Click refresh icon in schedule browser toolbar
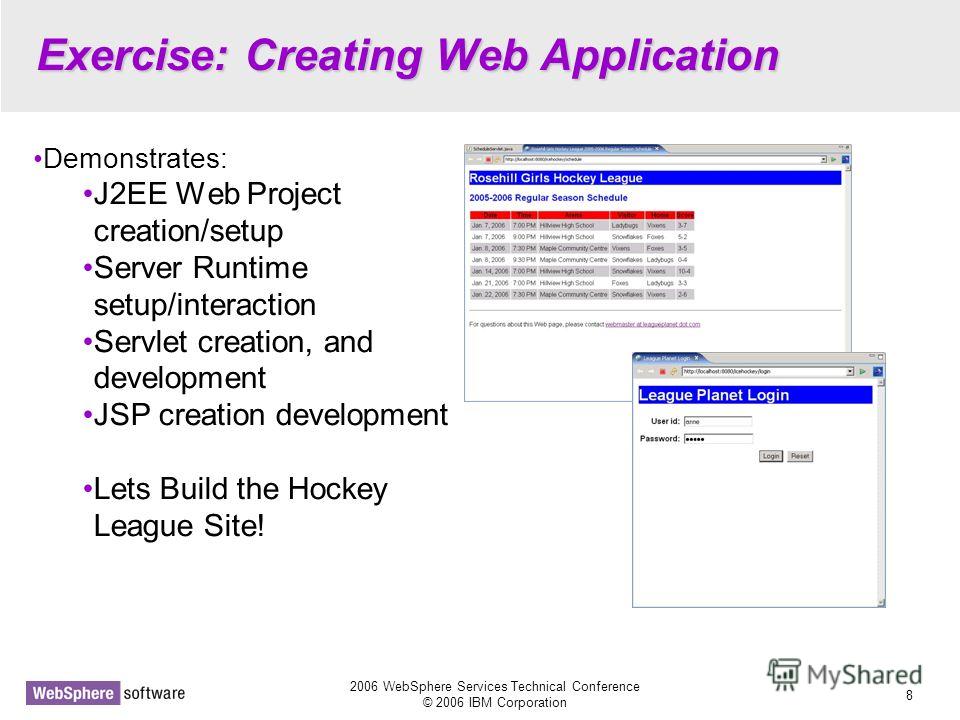 (x=498, y=159)
